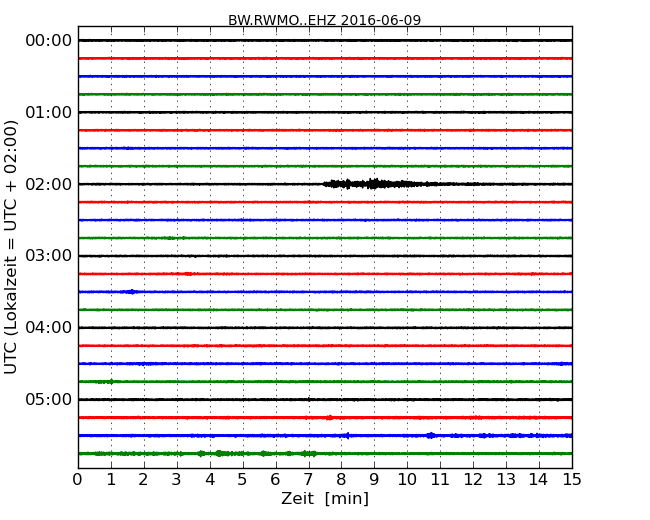Click the red bump near minute 7.6
The width and height of the screenshot is (650, 520).
point(329,418)
